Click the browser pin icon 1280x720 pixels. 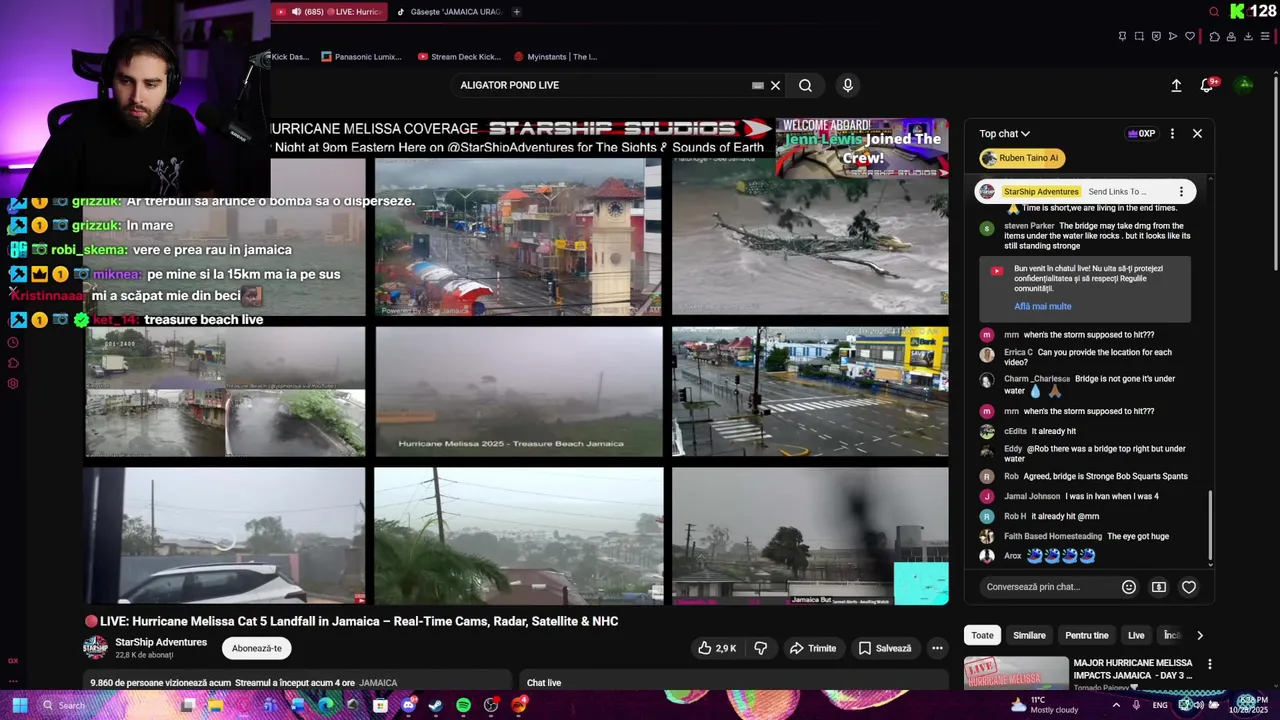[x=1122, y=37]
